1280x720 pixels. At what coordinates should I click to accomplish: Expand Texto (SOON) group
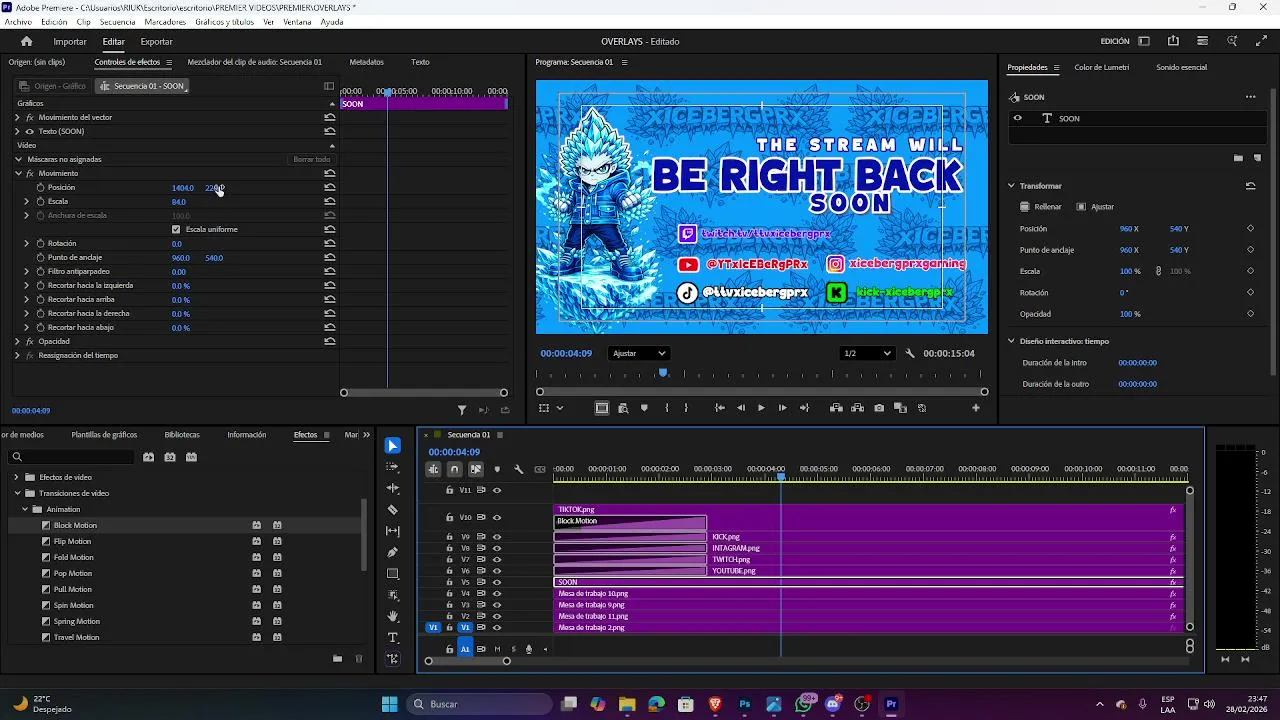tap(17, 132)
